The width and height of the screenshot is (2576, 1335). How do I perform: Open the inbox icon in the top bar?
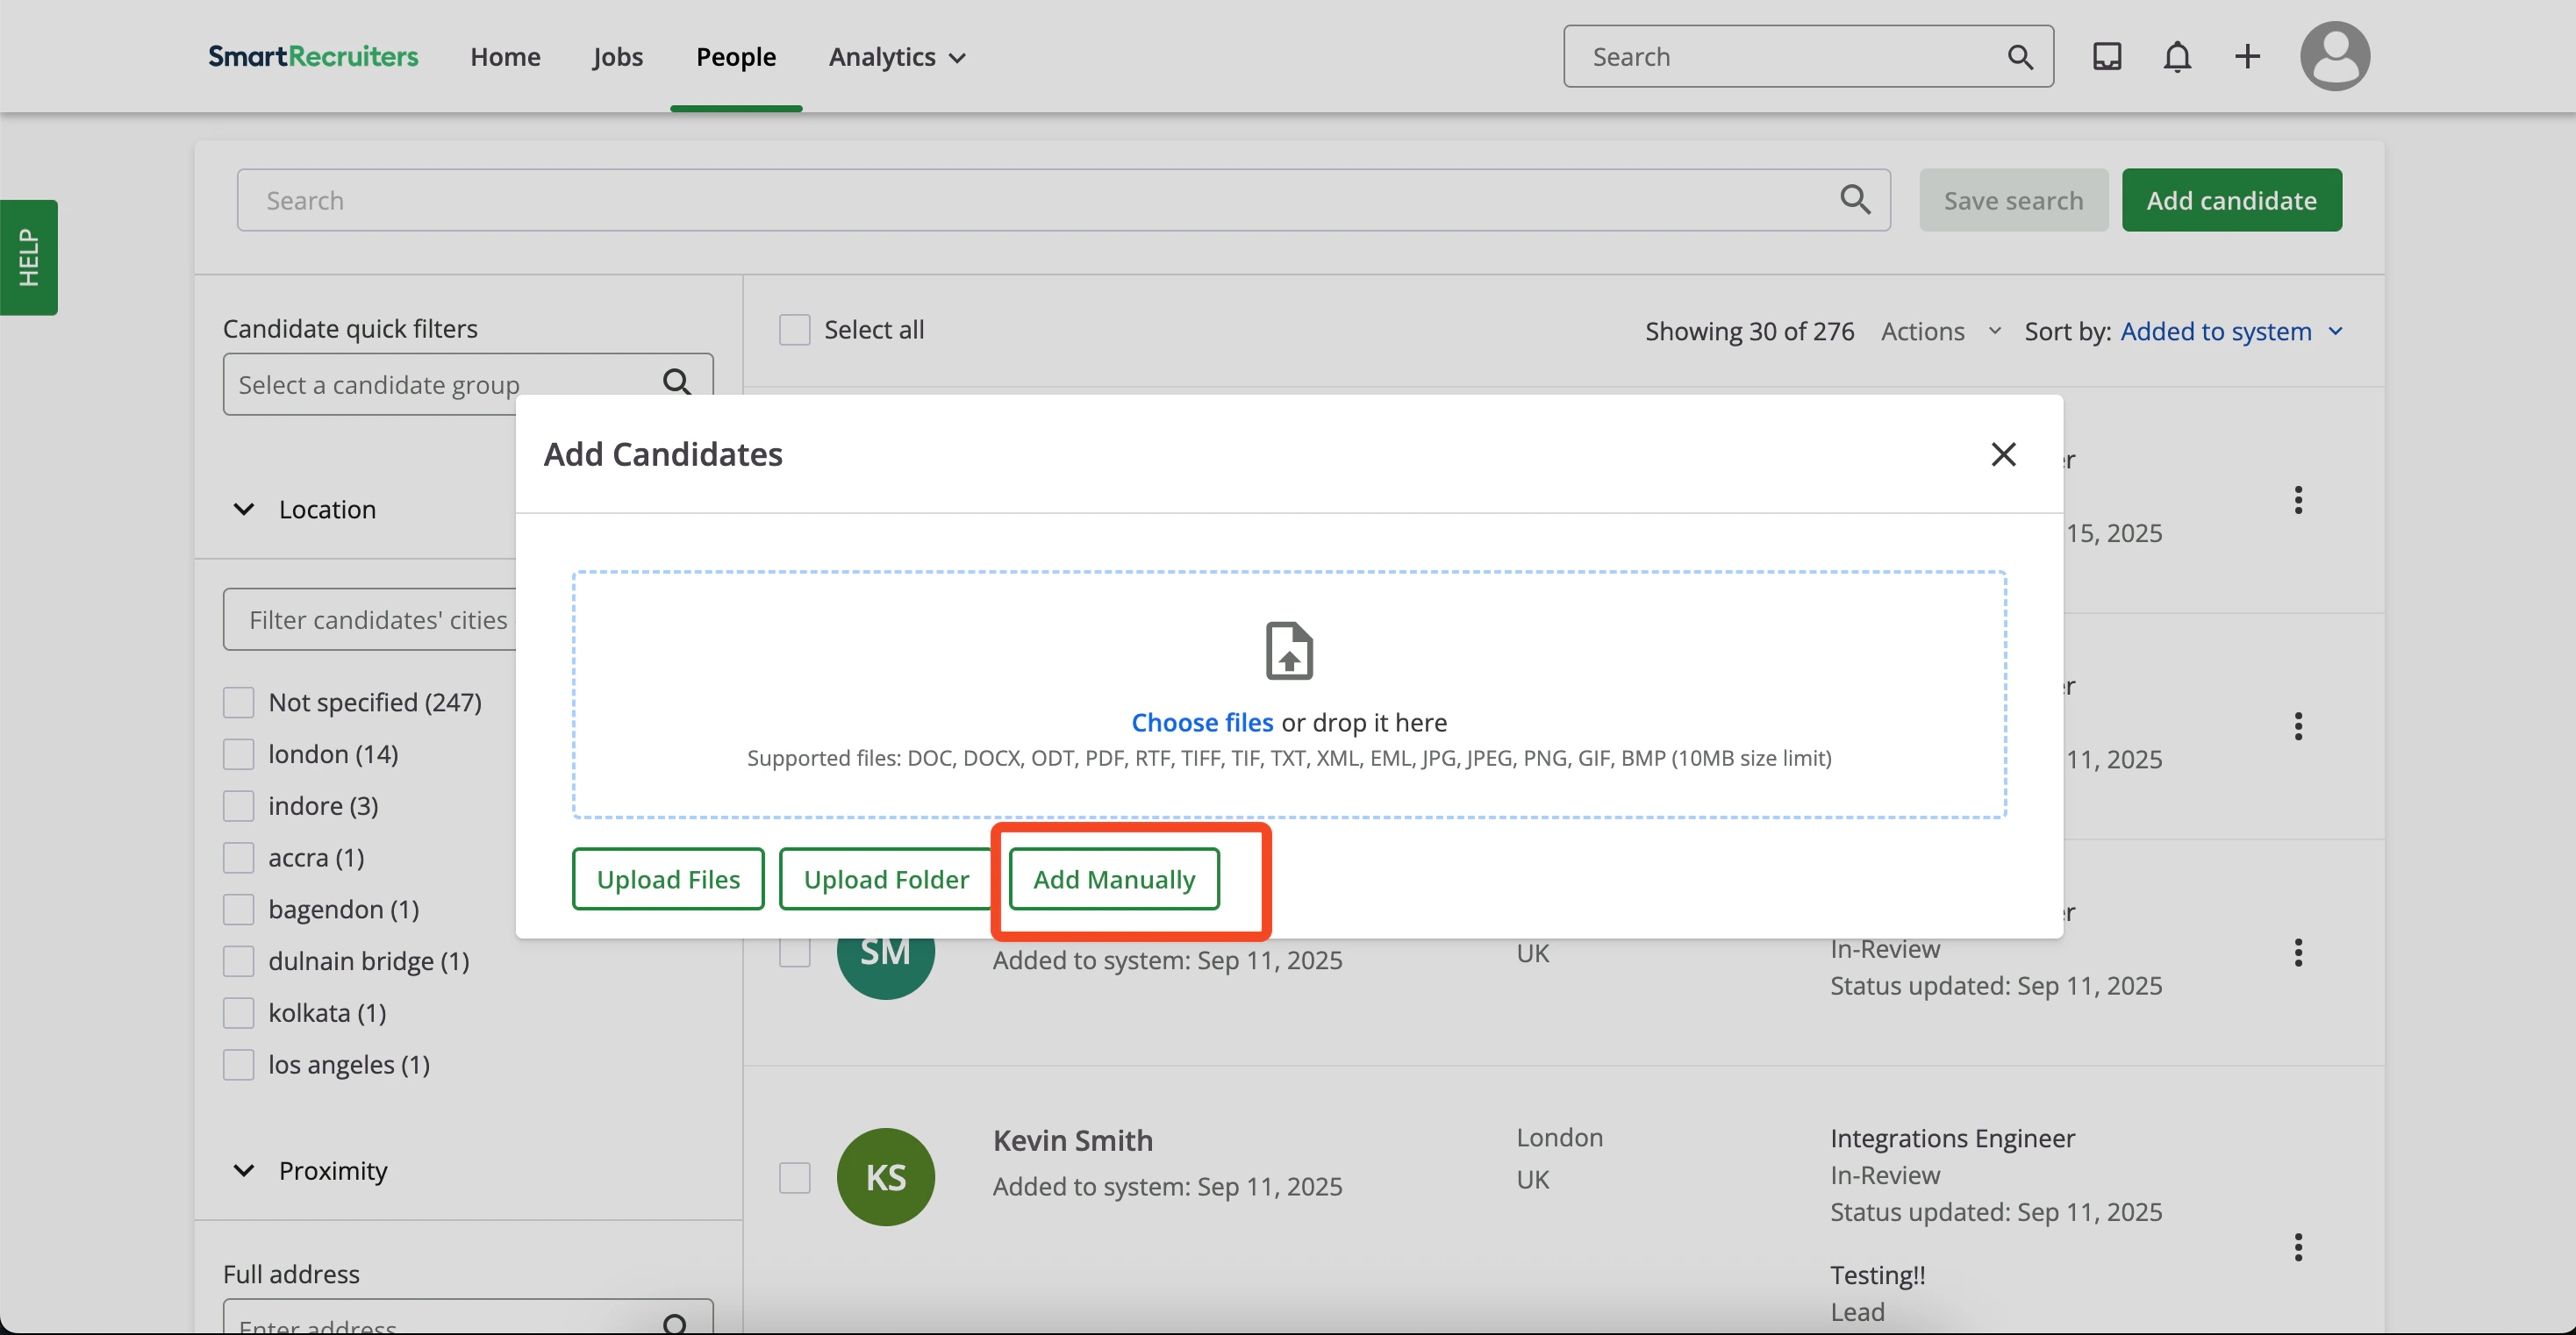point(2107,57)
